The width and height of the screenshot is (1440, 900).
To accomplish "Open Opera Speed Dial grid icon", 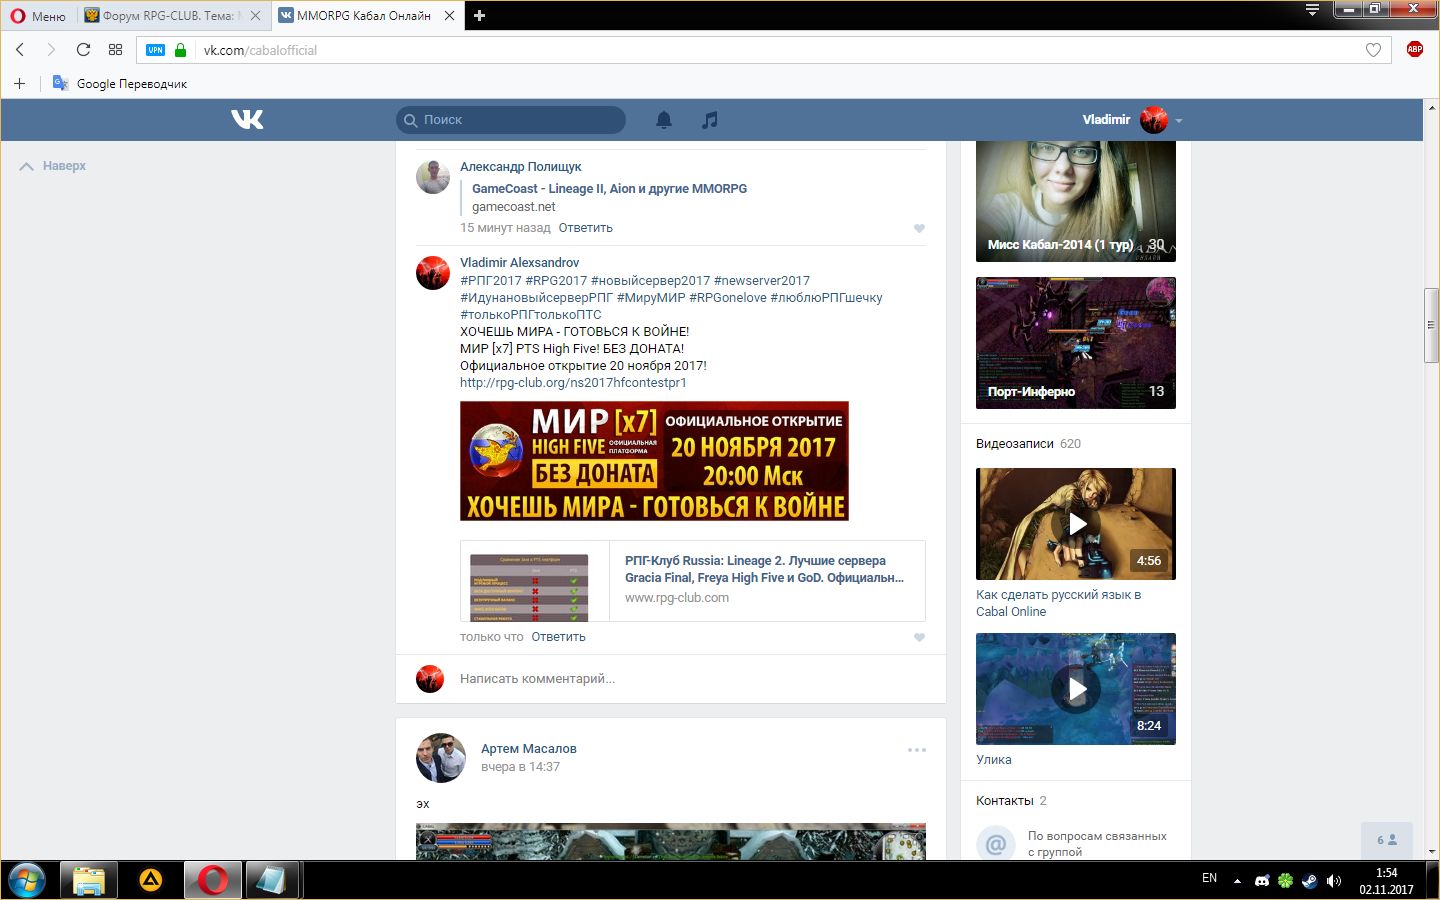I will coord(115,50).
